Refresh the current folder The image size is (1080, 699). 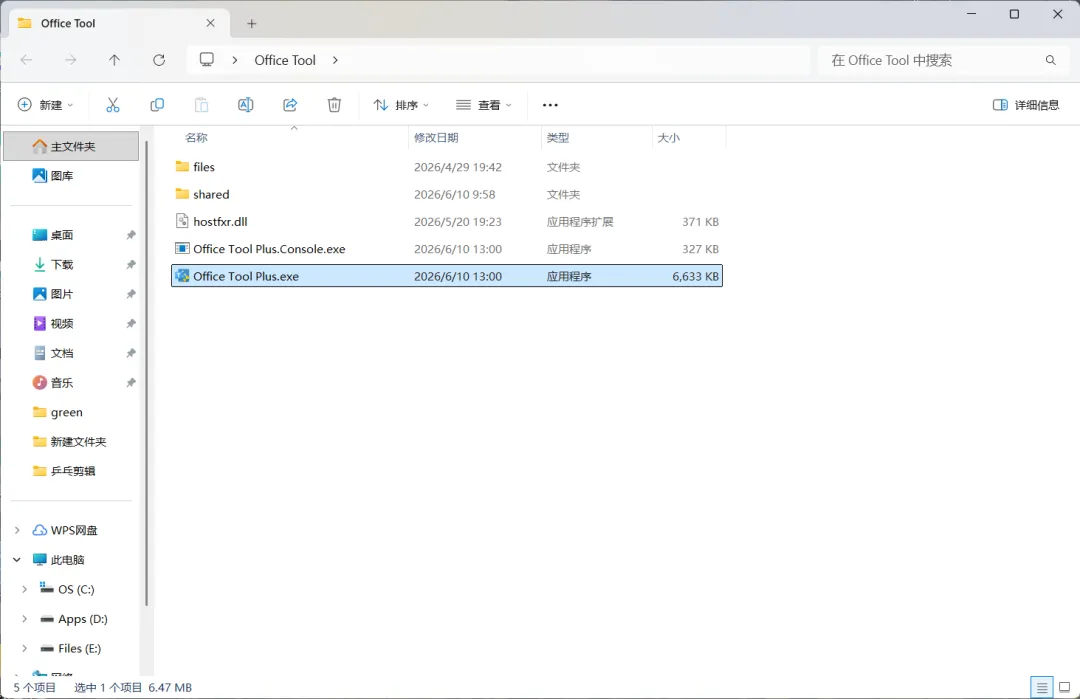click(x=159, y=60)
